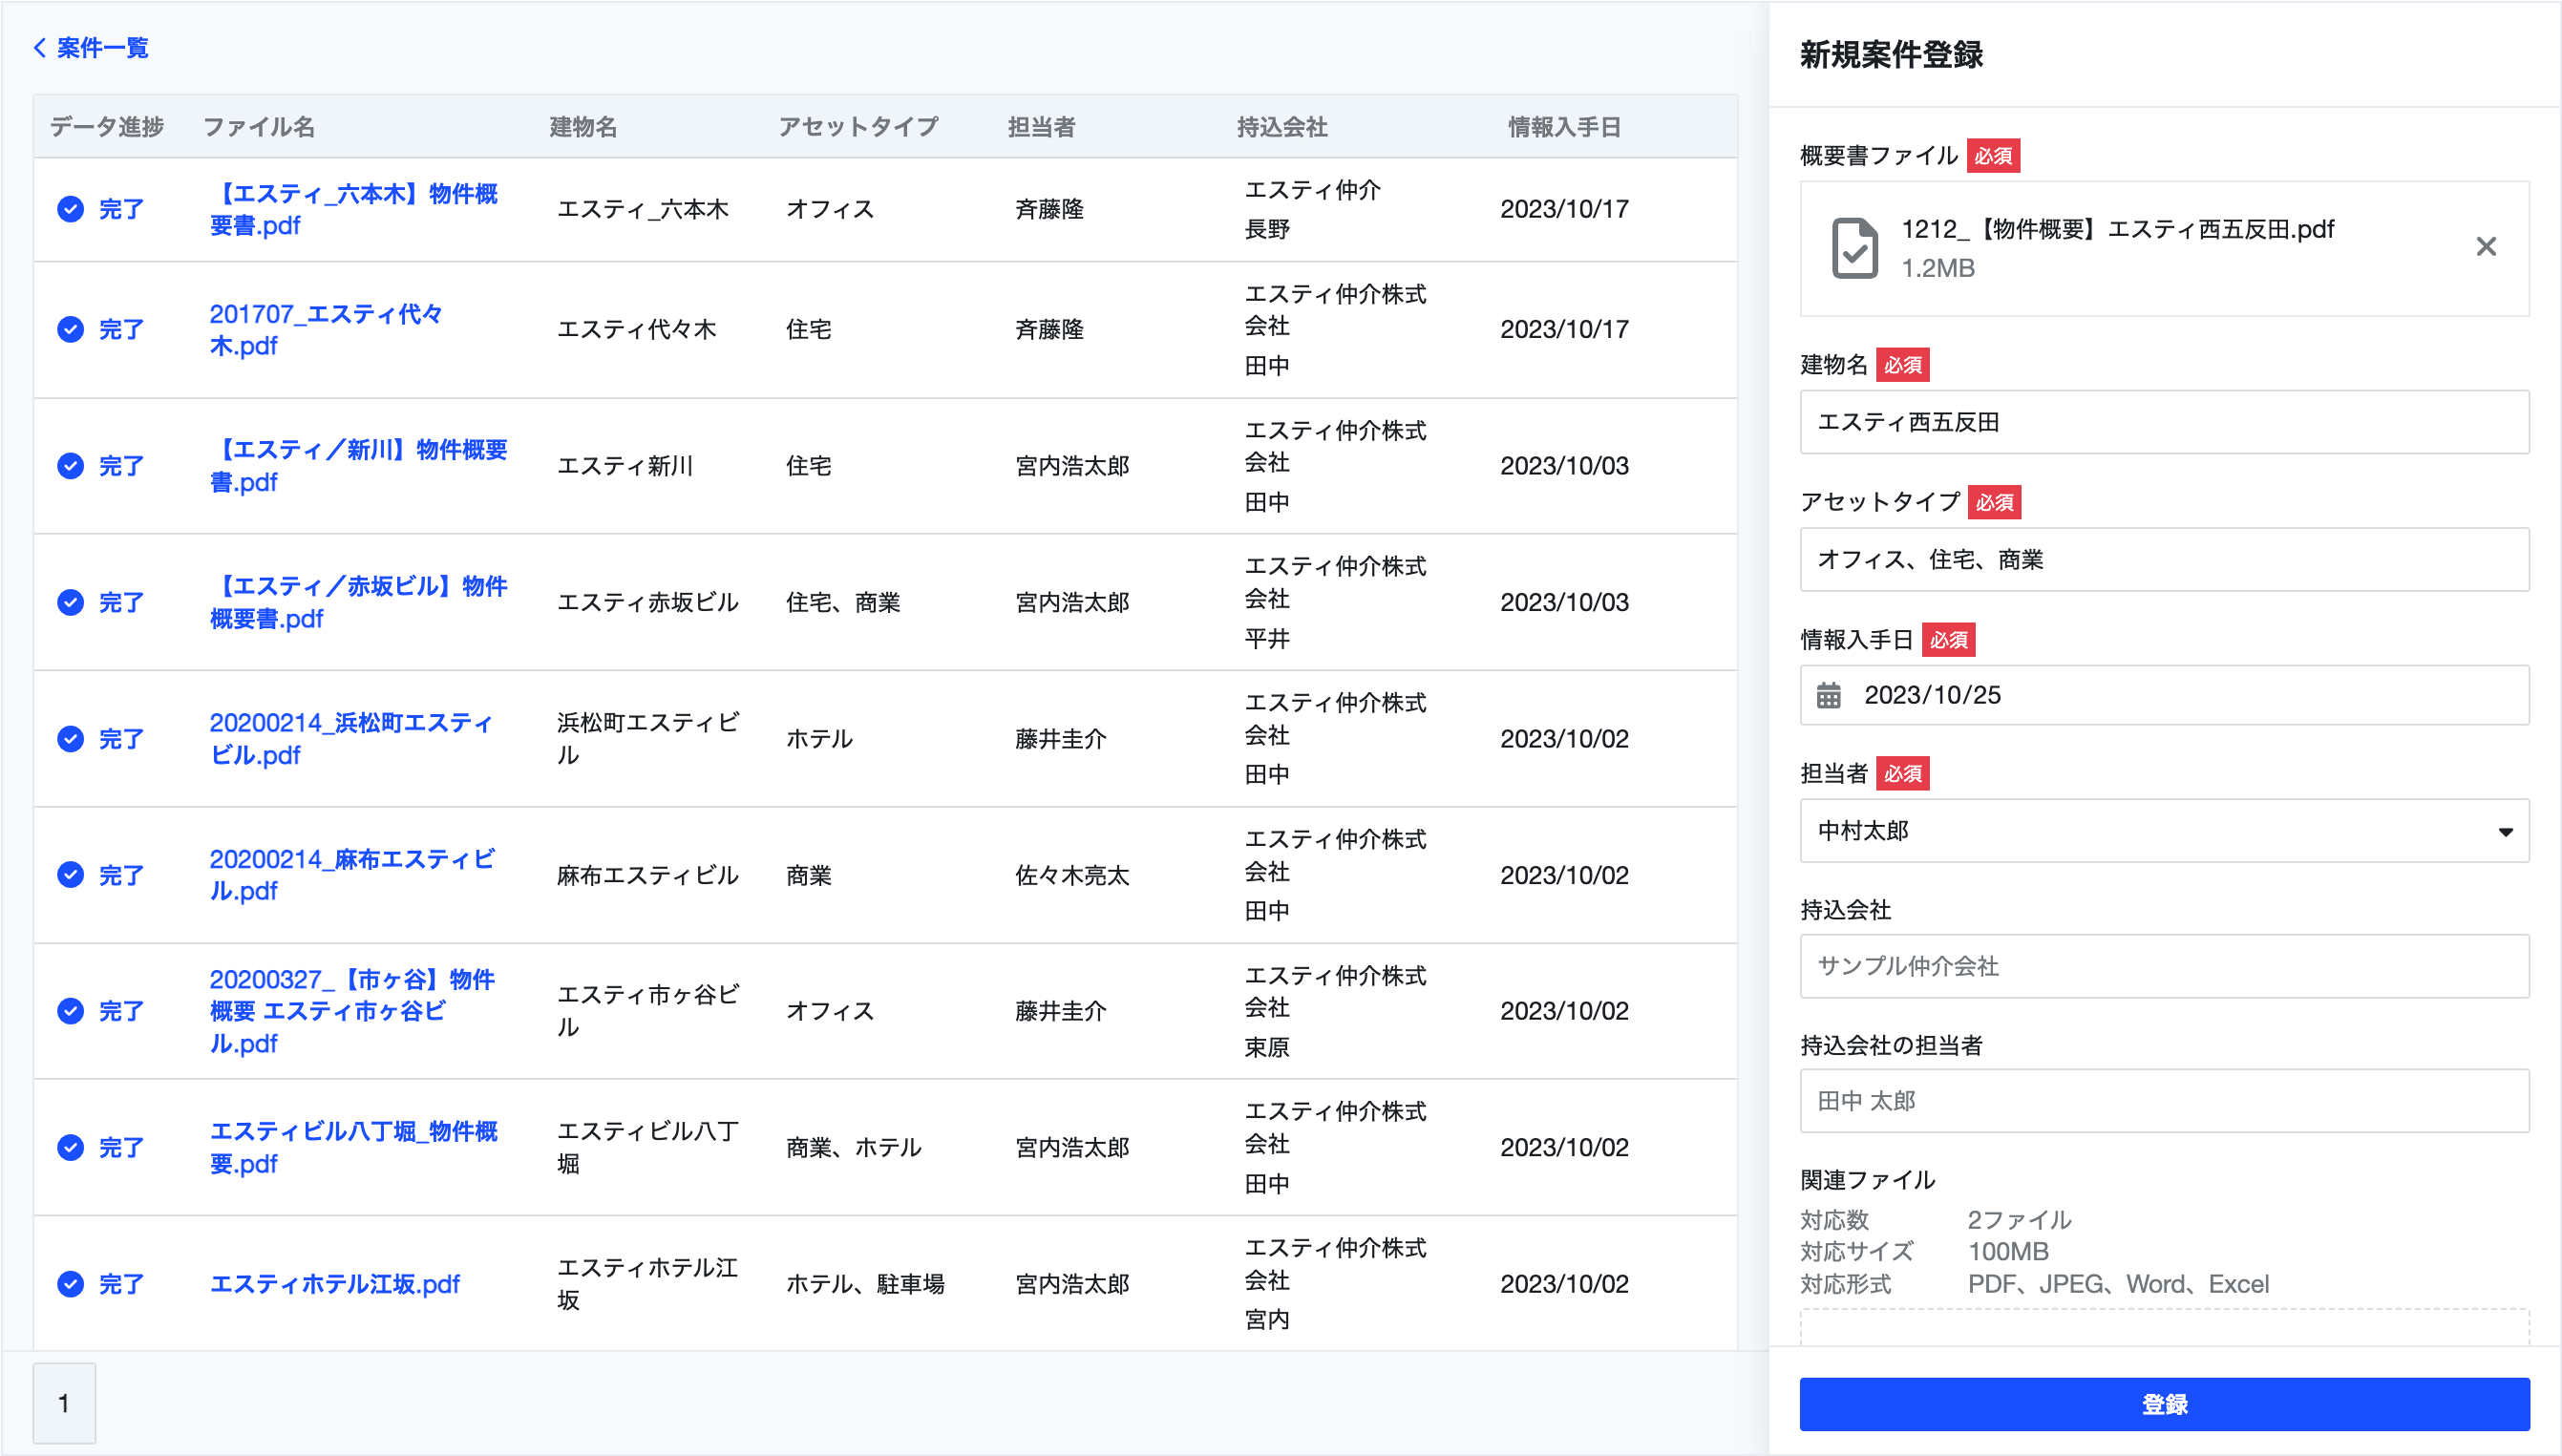Click the completion checkmark for エスティ_六本木 row

point(70,210)
